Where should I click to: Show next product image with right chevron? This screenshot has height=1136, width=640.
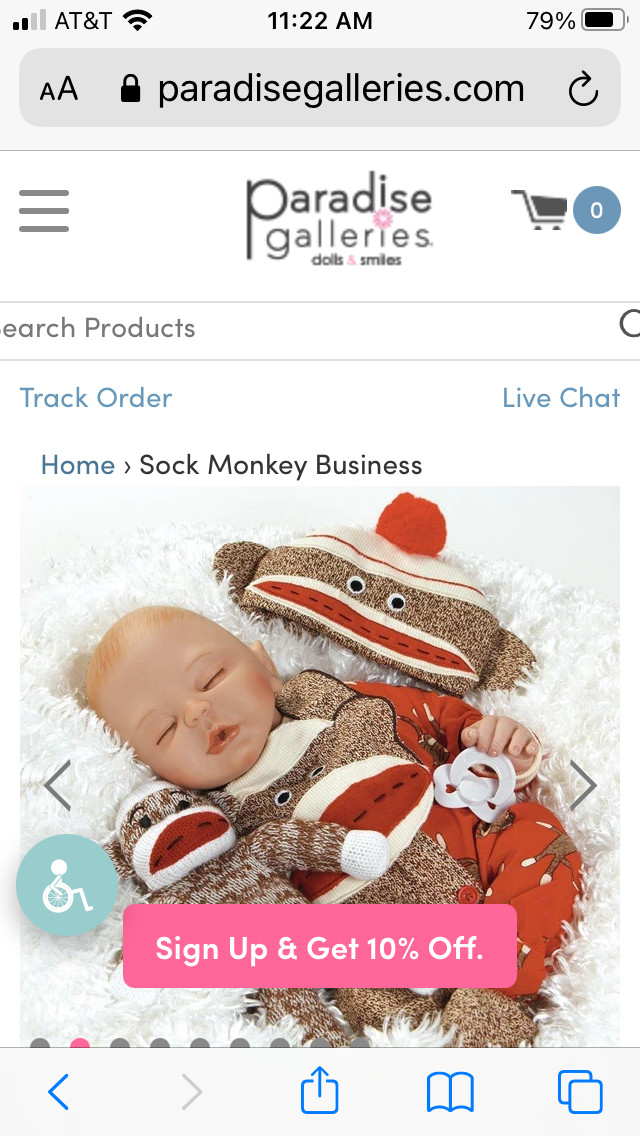coord(583,785)
